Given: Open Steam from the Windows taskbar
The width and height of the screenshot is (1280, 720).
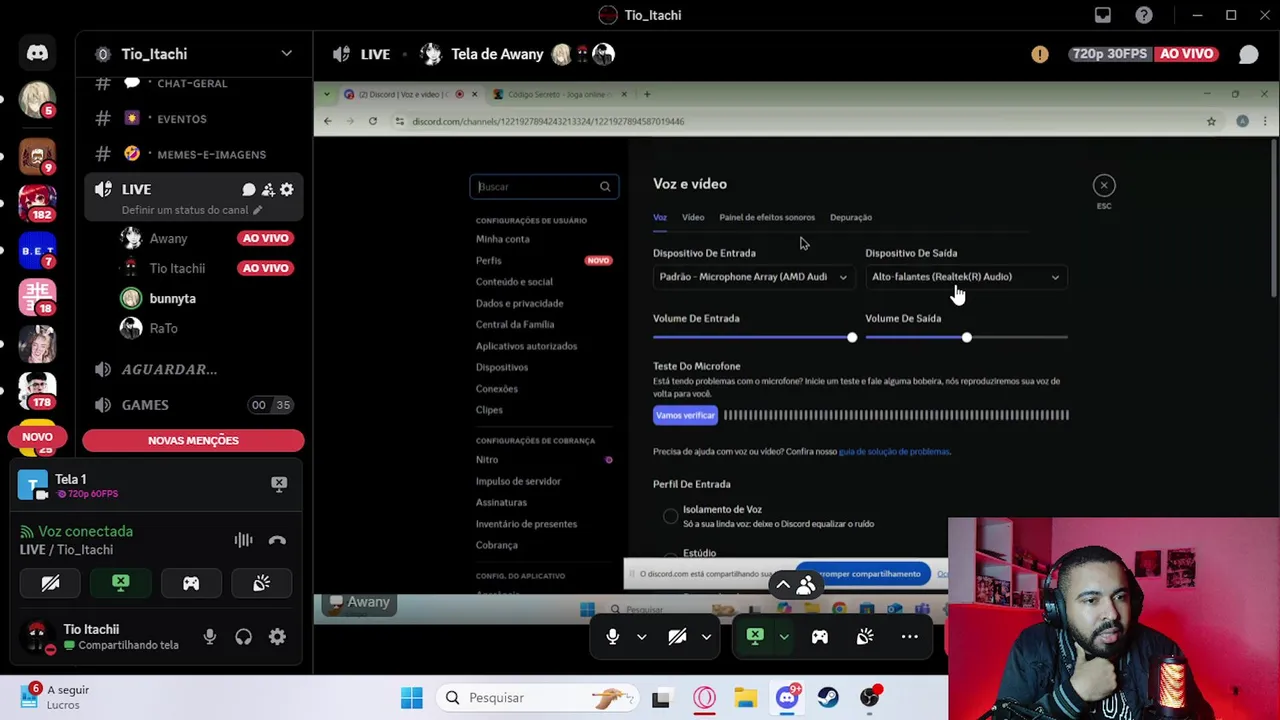Looking at the screenshot, I should click(828, 698).
